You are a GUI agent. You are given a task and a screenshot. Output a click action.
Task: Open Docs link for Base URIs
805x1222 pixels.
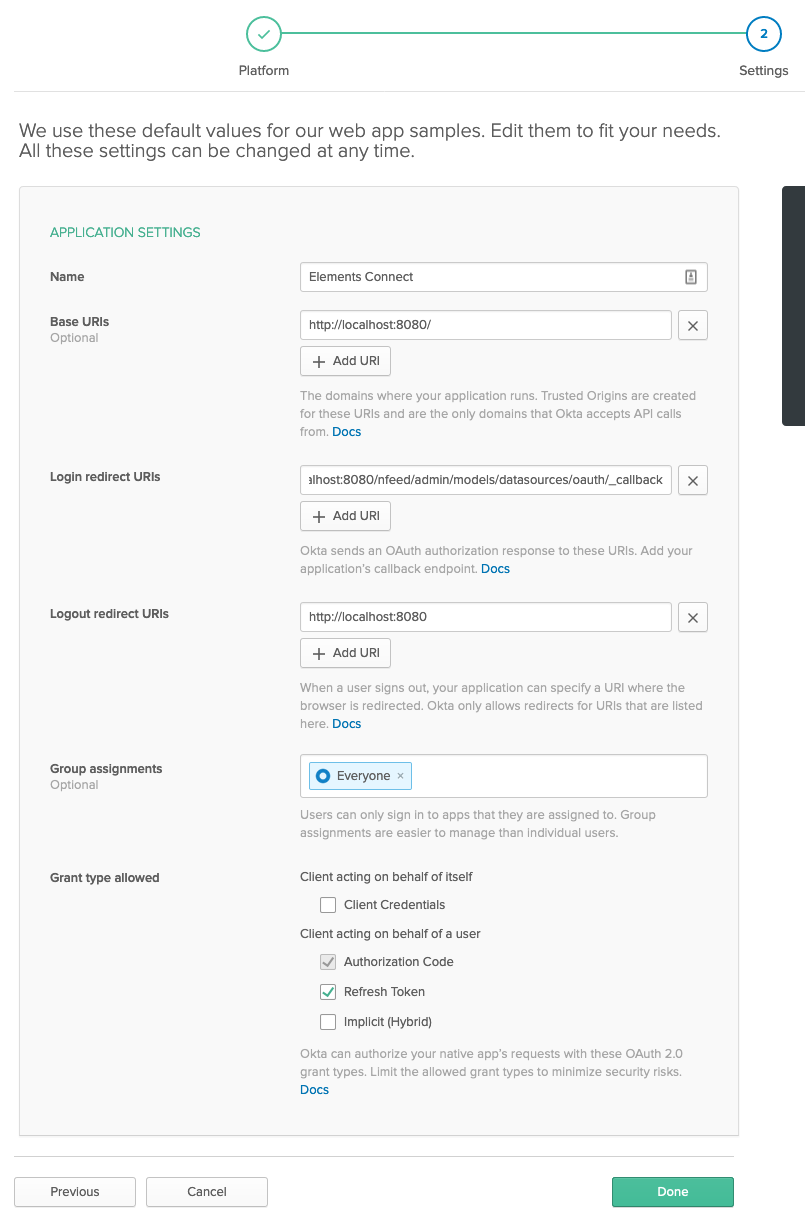point(346,432)
